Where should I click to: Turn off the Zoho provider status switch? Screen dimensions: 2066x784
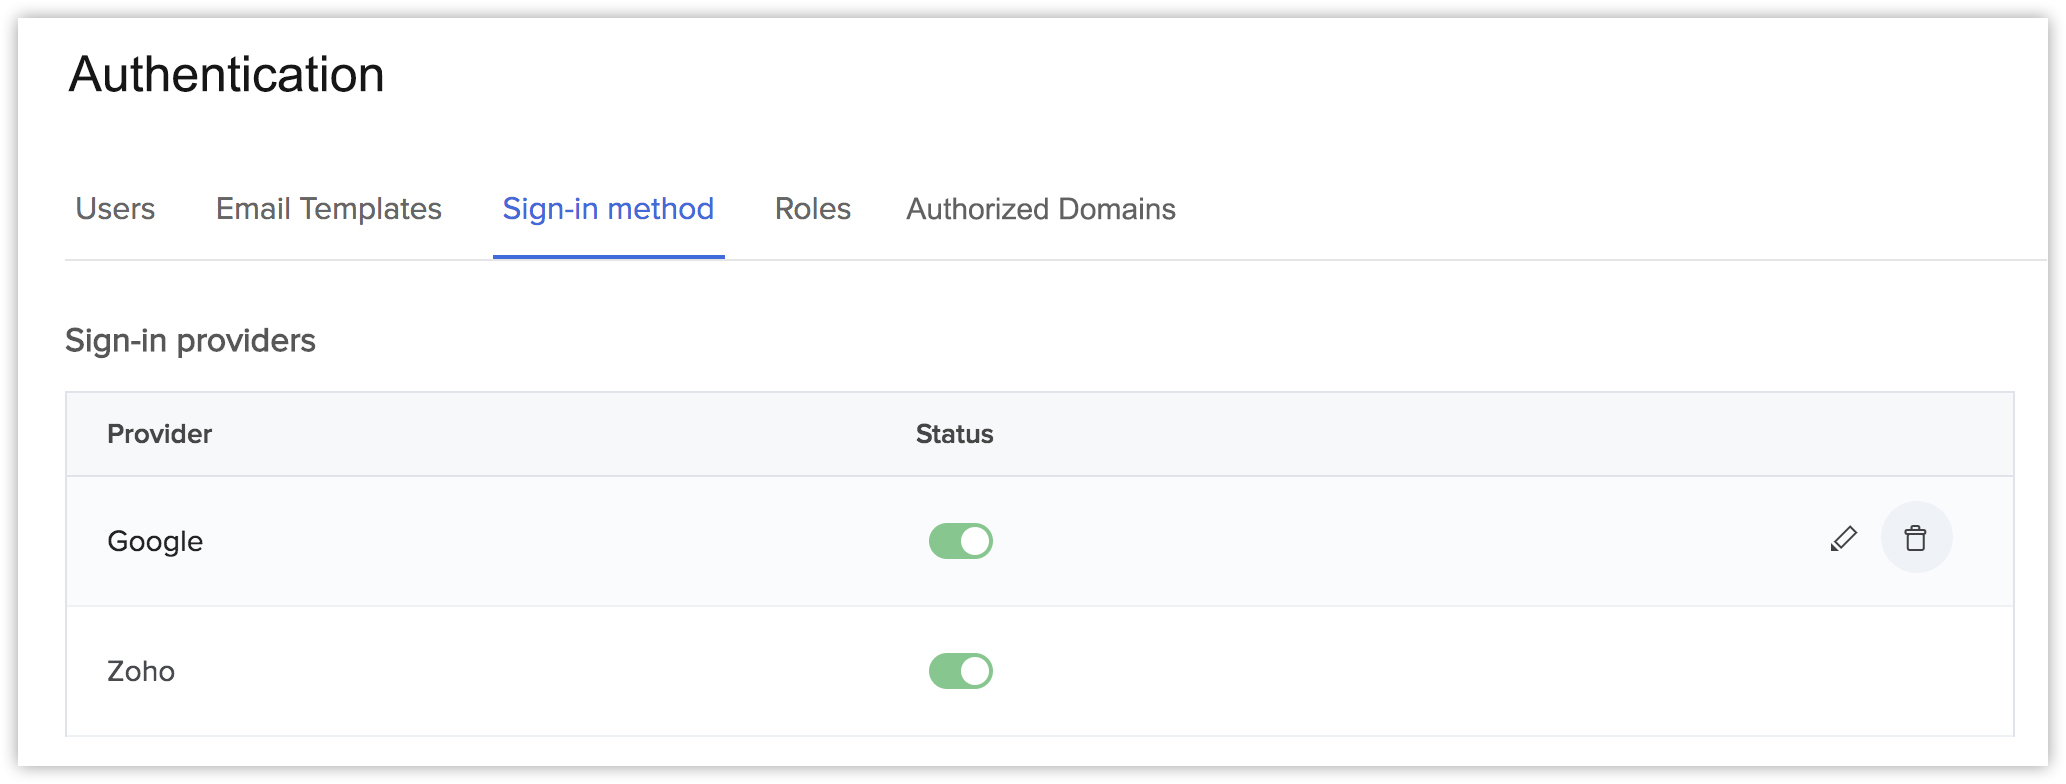pos(960,671)
